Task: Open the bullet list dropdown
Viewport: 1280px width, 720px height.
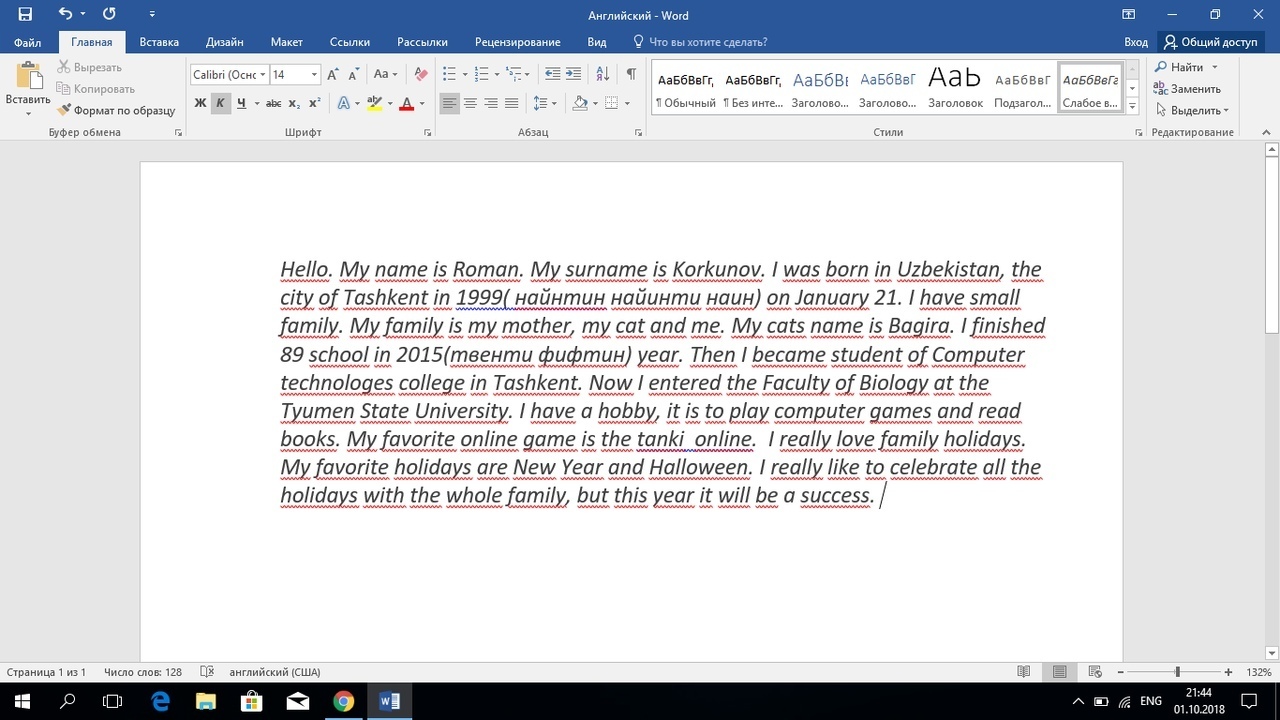Action: click(465, 75)
